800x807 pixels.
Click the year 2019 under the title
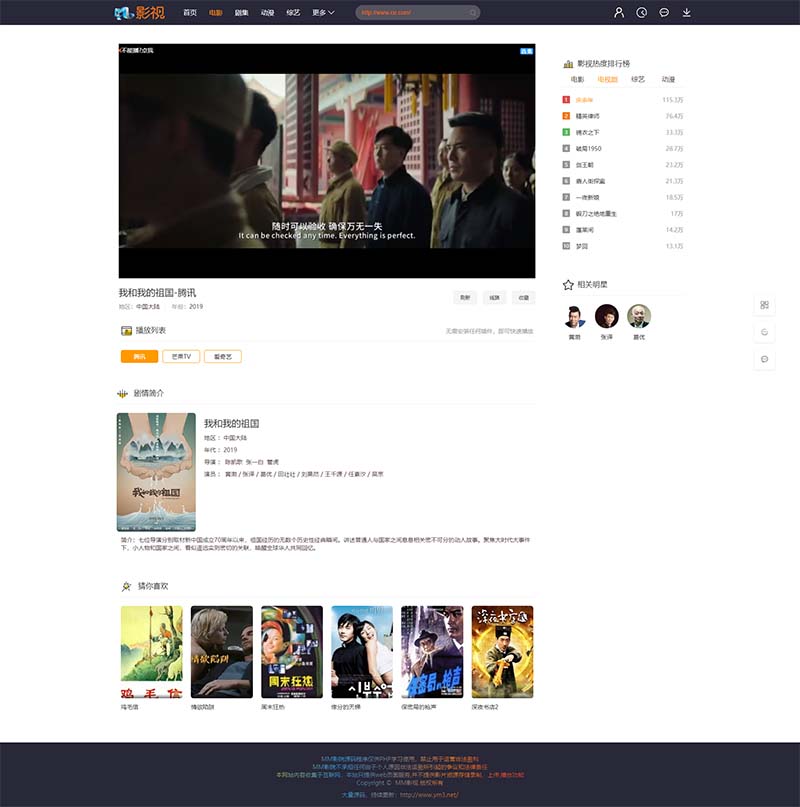pos(196,307)
